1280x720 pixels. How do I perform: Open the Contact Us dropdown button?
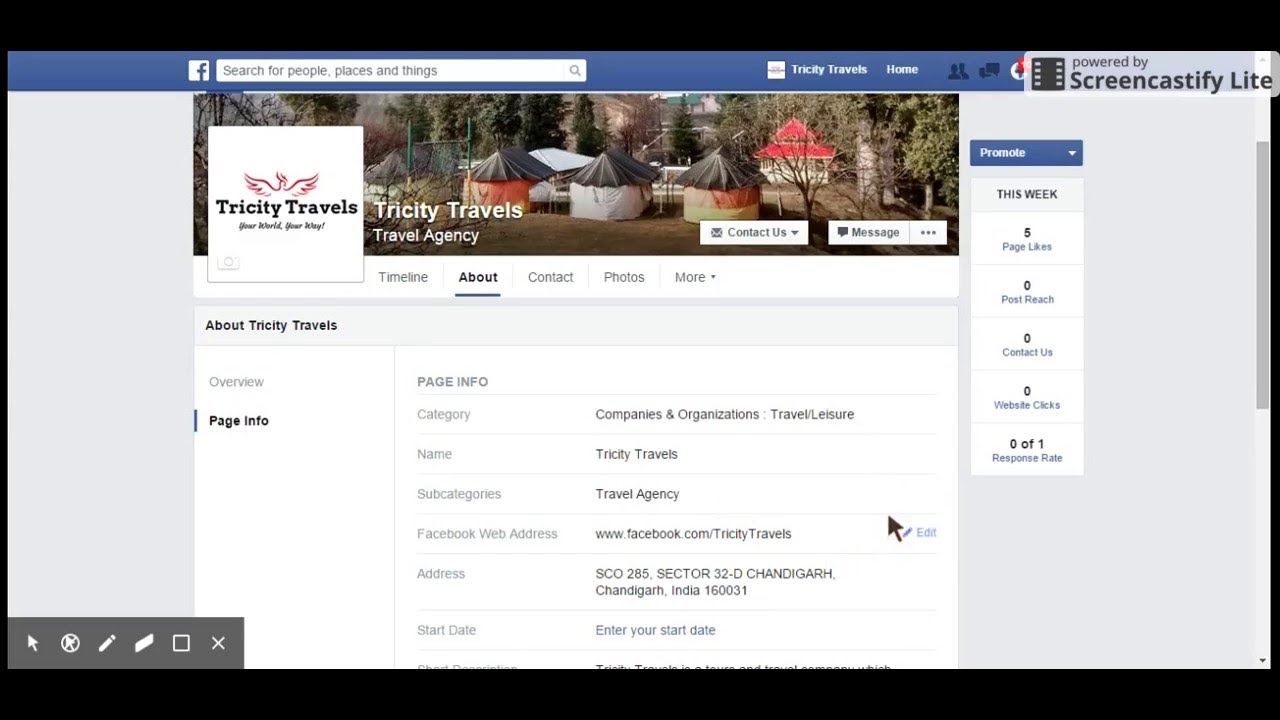pyautogui.click(x=754, y=233)
